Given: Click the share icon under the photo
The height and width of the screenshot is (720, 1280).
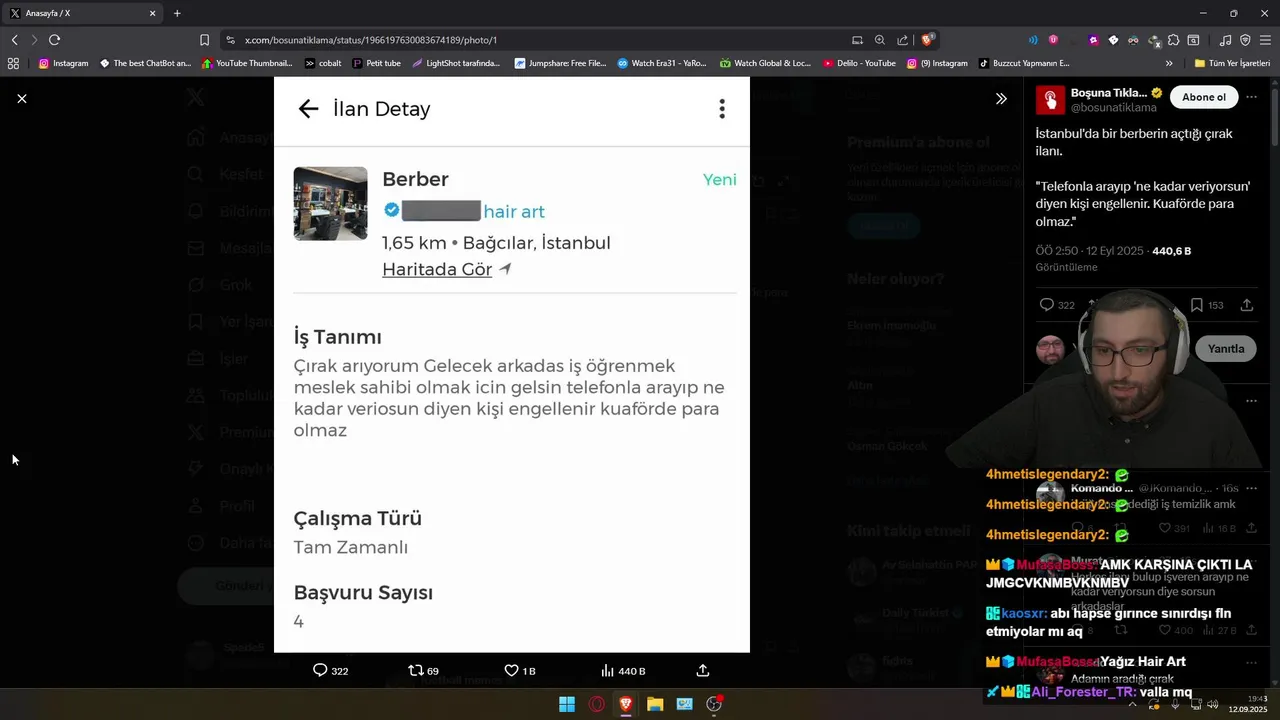Looking at the screenshot, I should [703, 670].
